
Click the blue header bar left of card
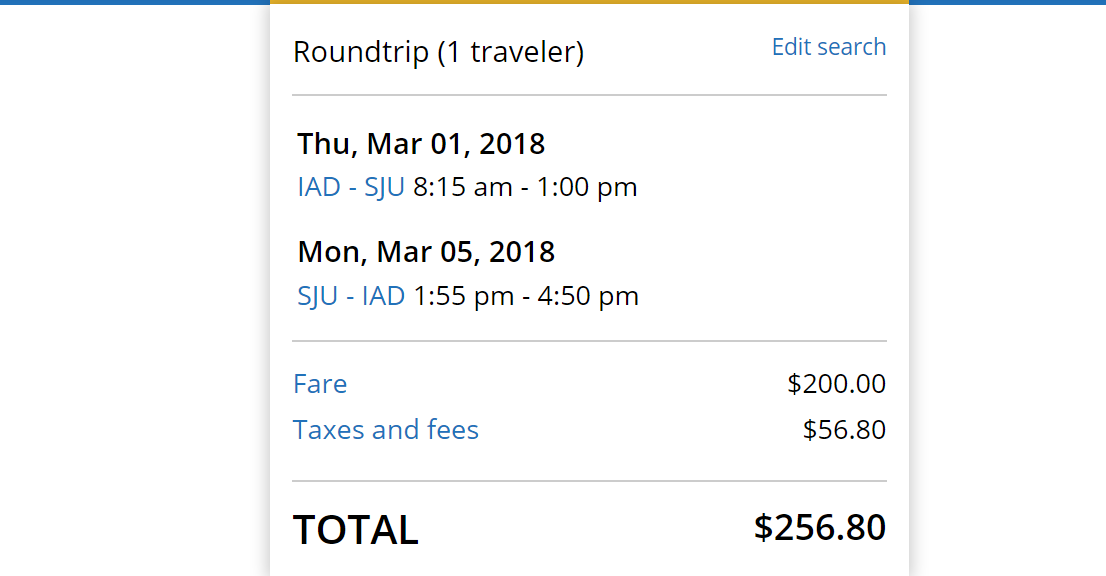tap(134, 2)
